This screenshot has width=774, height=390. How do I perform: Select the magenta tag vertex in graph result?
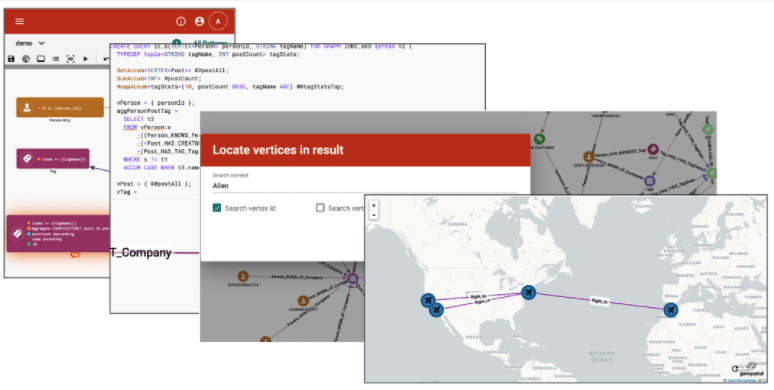click(x=653, y=149)
